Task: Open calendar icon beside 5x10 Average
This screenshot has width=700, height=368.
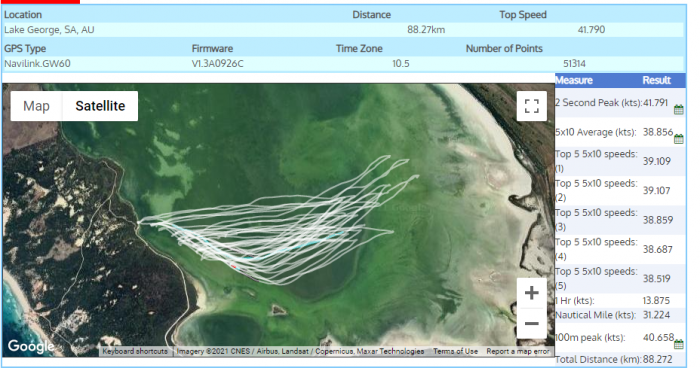Action: (x=679, y=139)
